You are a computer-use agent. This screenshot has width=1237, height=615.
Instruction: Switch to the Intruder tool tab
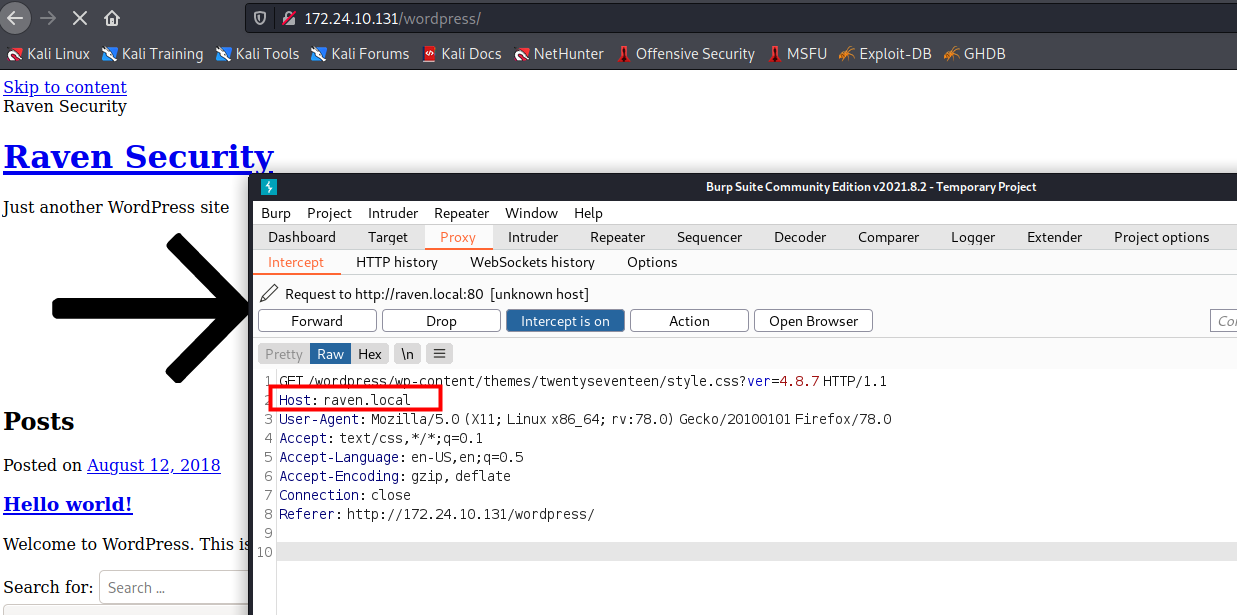tap(533, 237)
